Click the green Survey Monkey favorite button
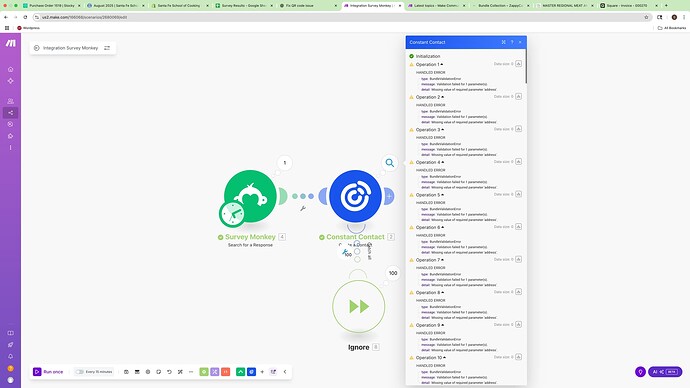This screenshot has width=690, height=388. point(240,372)
